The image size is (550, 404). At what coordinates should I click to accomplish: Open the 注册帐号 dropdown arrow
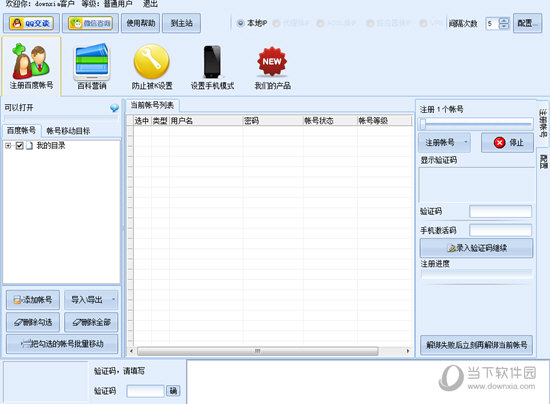point(466,142)
